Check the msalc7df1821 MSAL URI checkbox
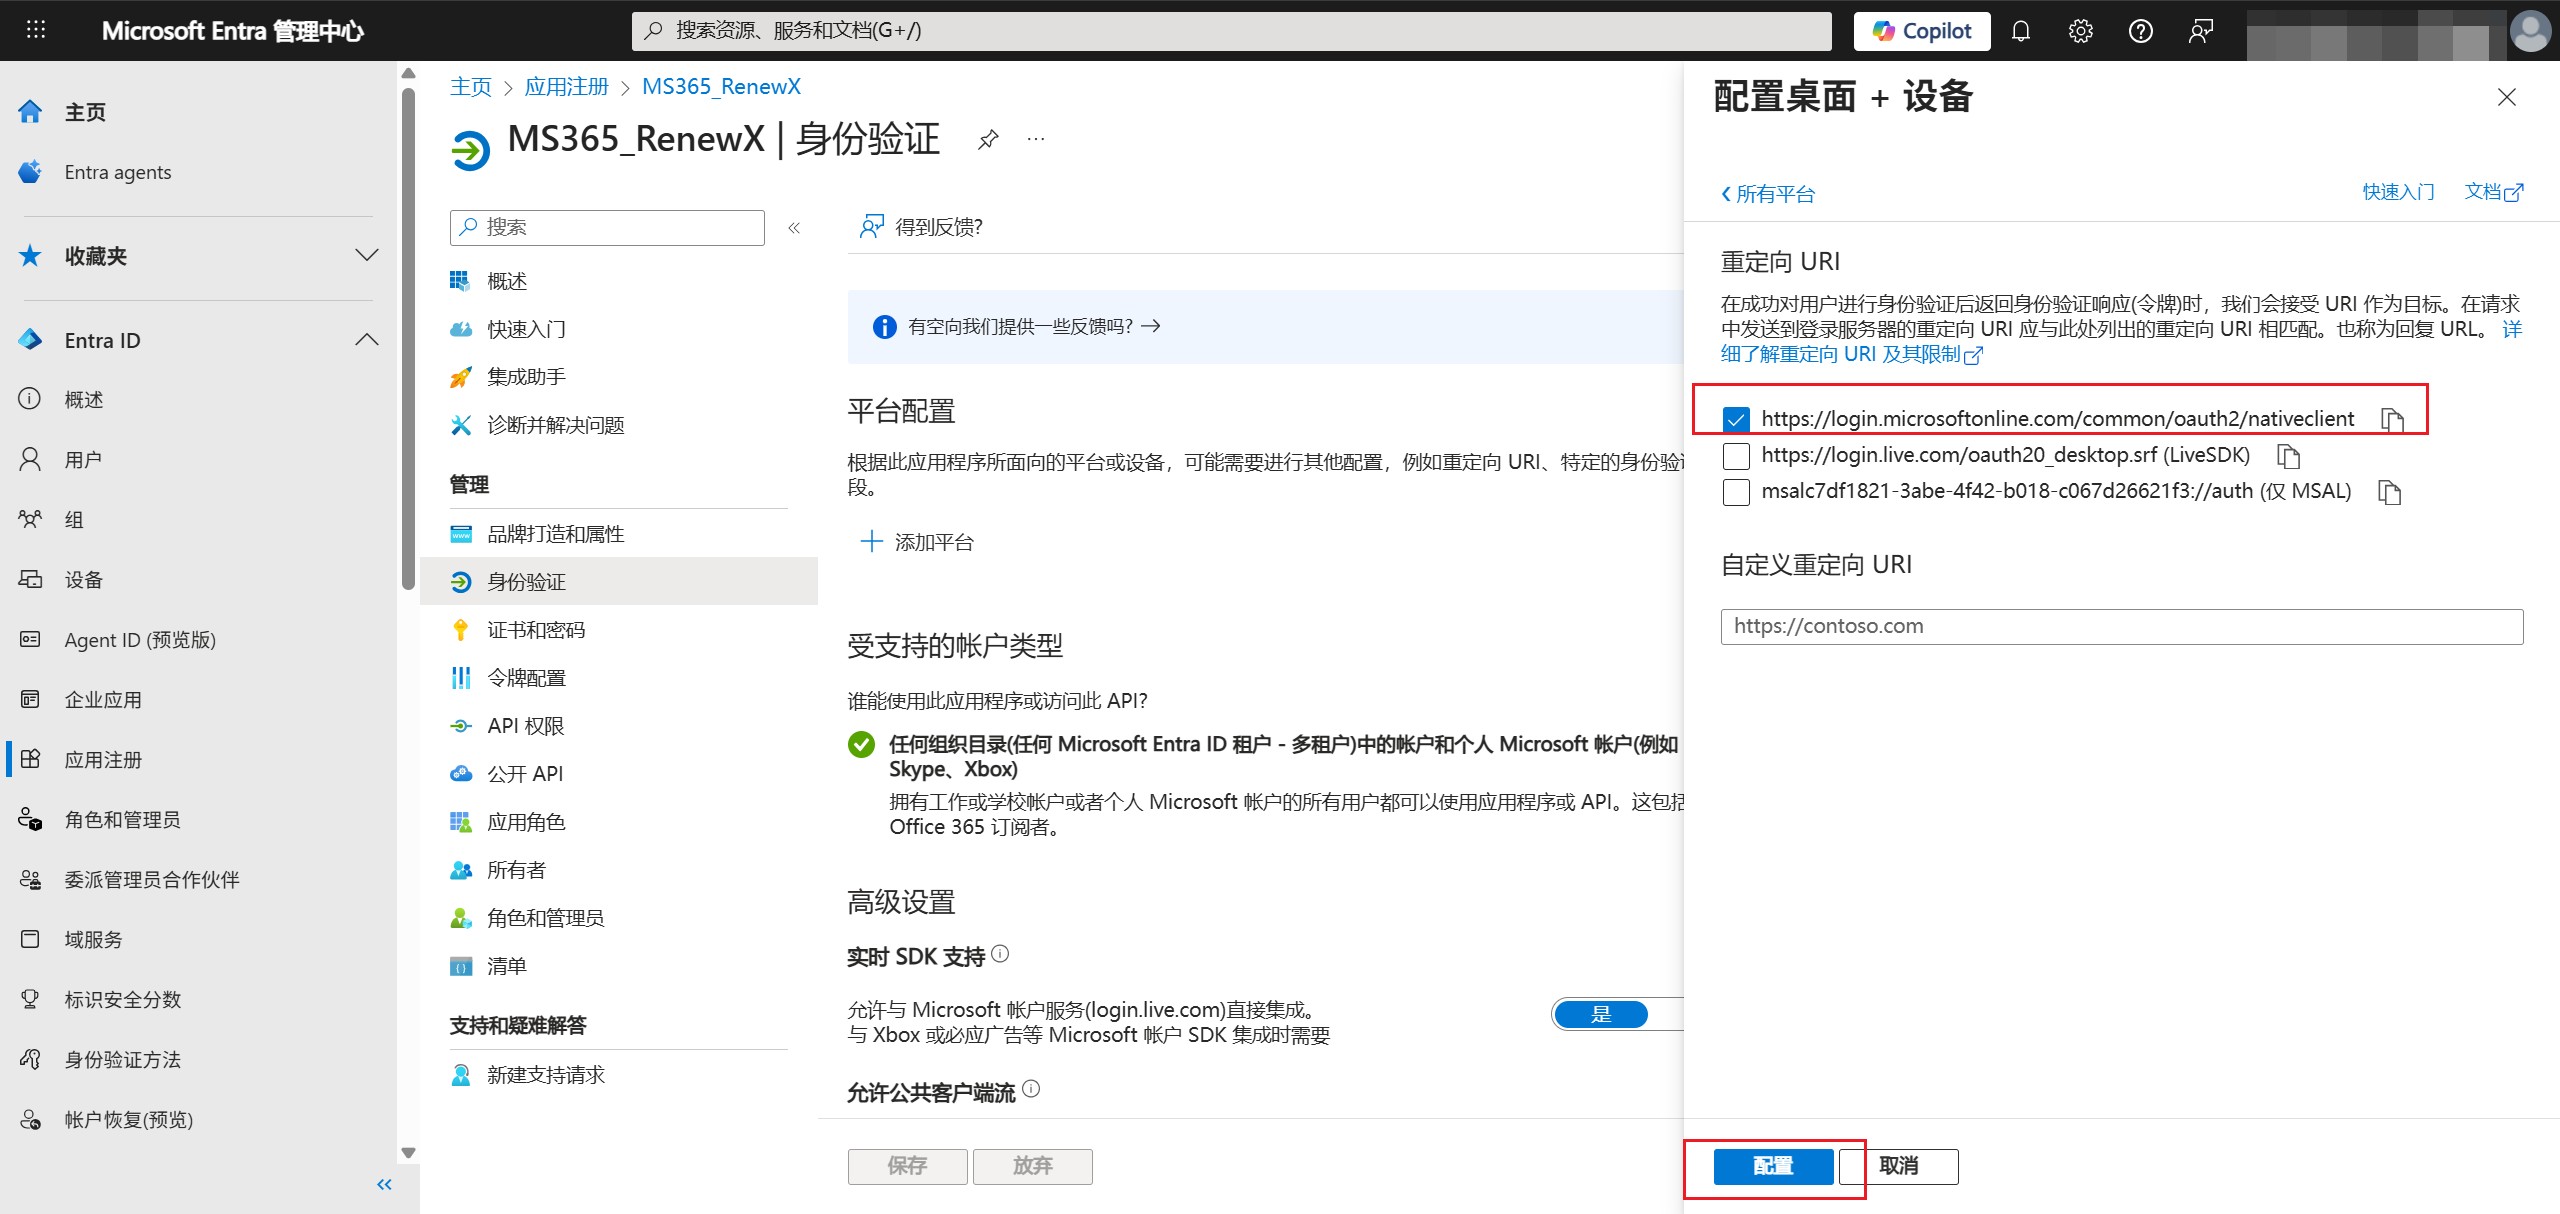Image resolution: width=2560 pixels, height=1214 pixels. pyautogui.click(x=1736, y=492)
